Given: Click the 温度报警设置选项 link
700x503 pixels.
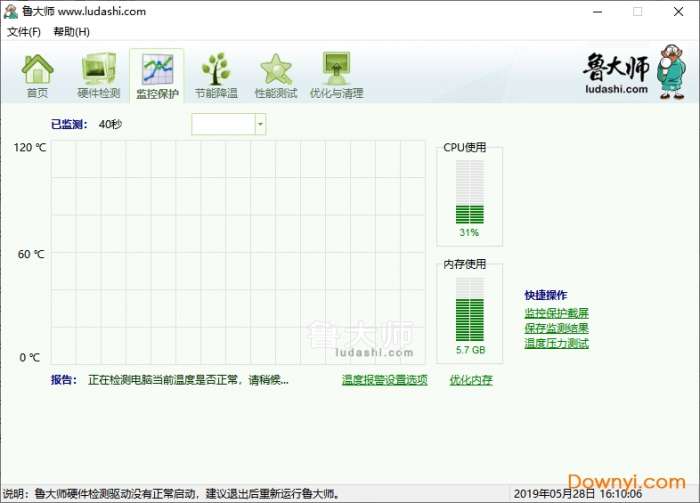Looking at the screenshot, I should (x=385, y=380).
